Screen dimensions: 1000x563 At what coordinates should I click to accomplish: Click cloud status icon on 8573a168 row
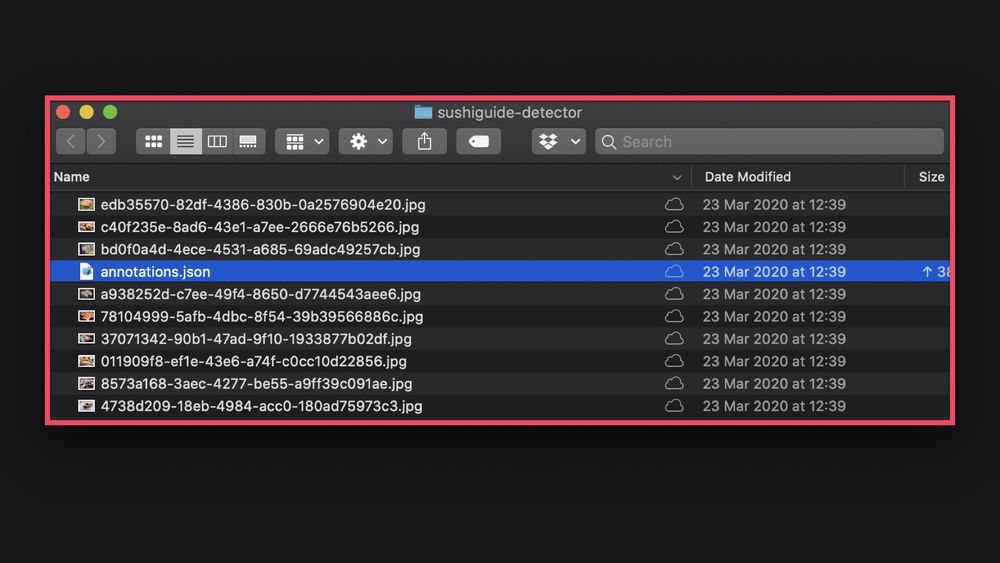click(x=674, y=384)
